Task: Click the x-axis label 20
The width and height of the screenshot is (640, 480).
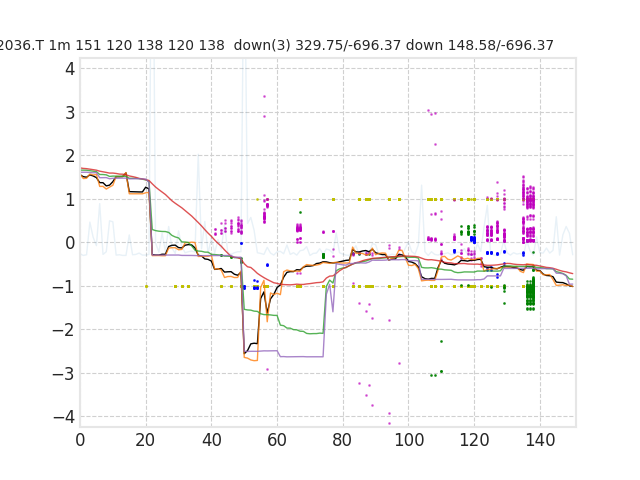Action: [x=146, y=440]
